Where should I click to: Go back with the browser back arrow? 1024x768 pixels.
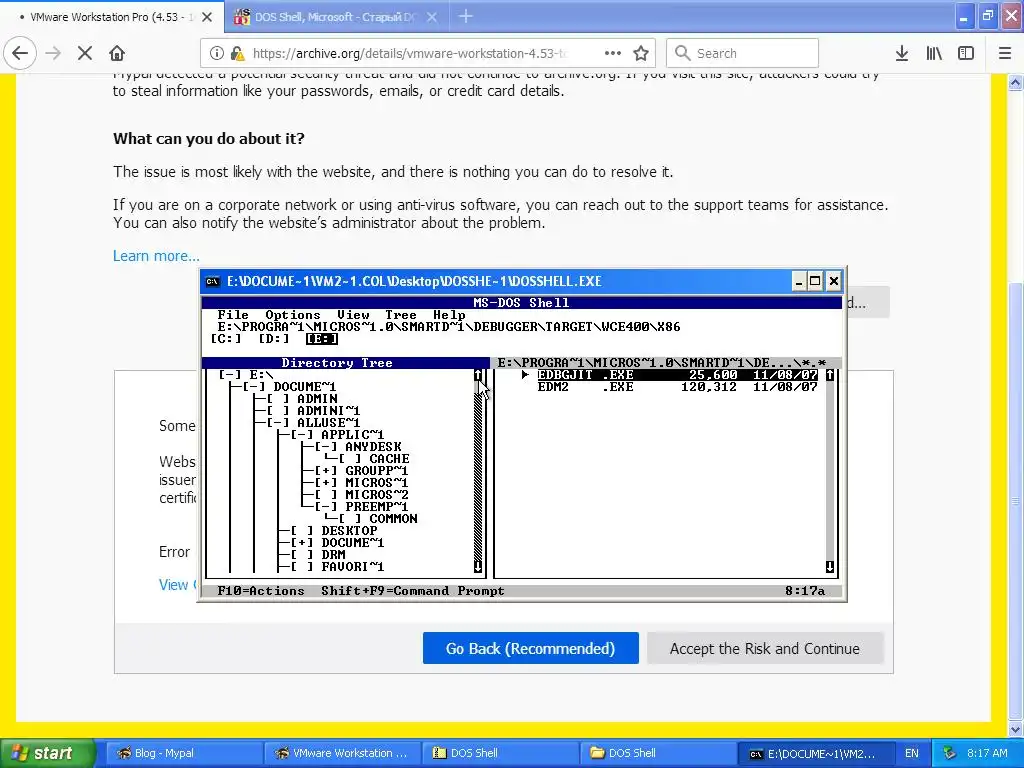tap(20, 54)
